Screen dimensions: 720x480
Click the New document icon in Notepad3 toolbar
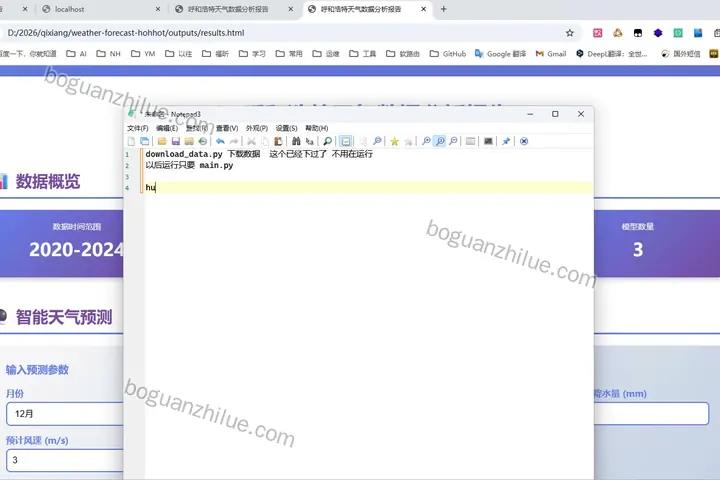(x=131, y=141)
